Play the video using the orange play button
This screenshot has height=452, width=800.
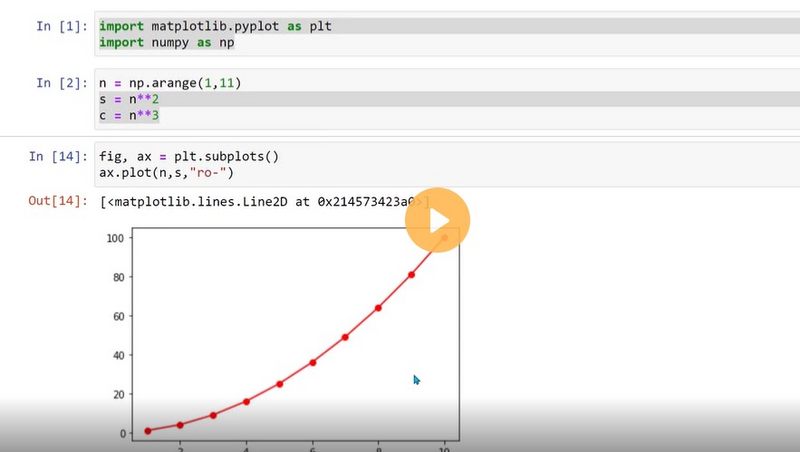pyautogui.click(x=438, y=220)
